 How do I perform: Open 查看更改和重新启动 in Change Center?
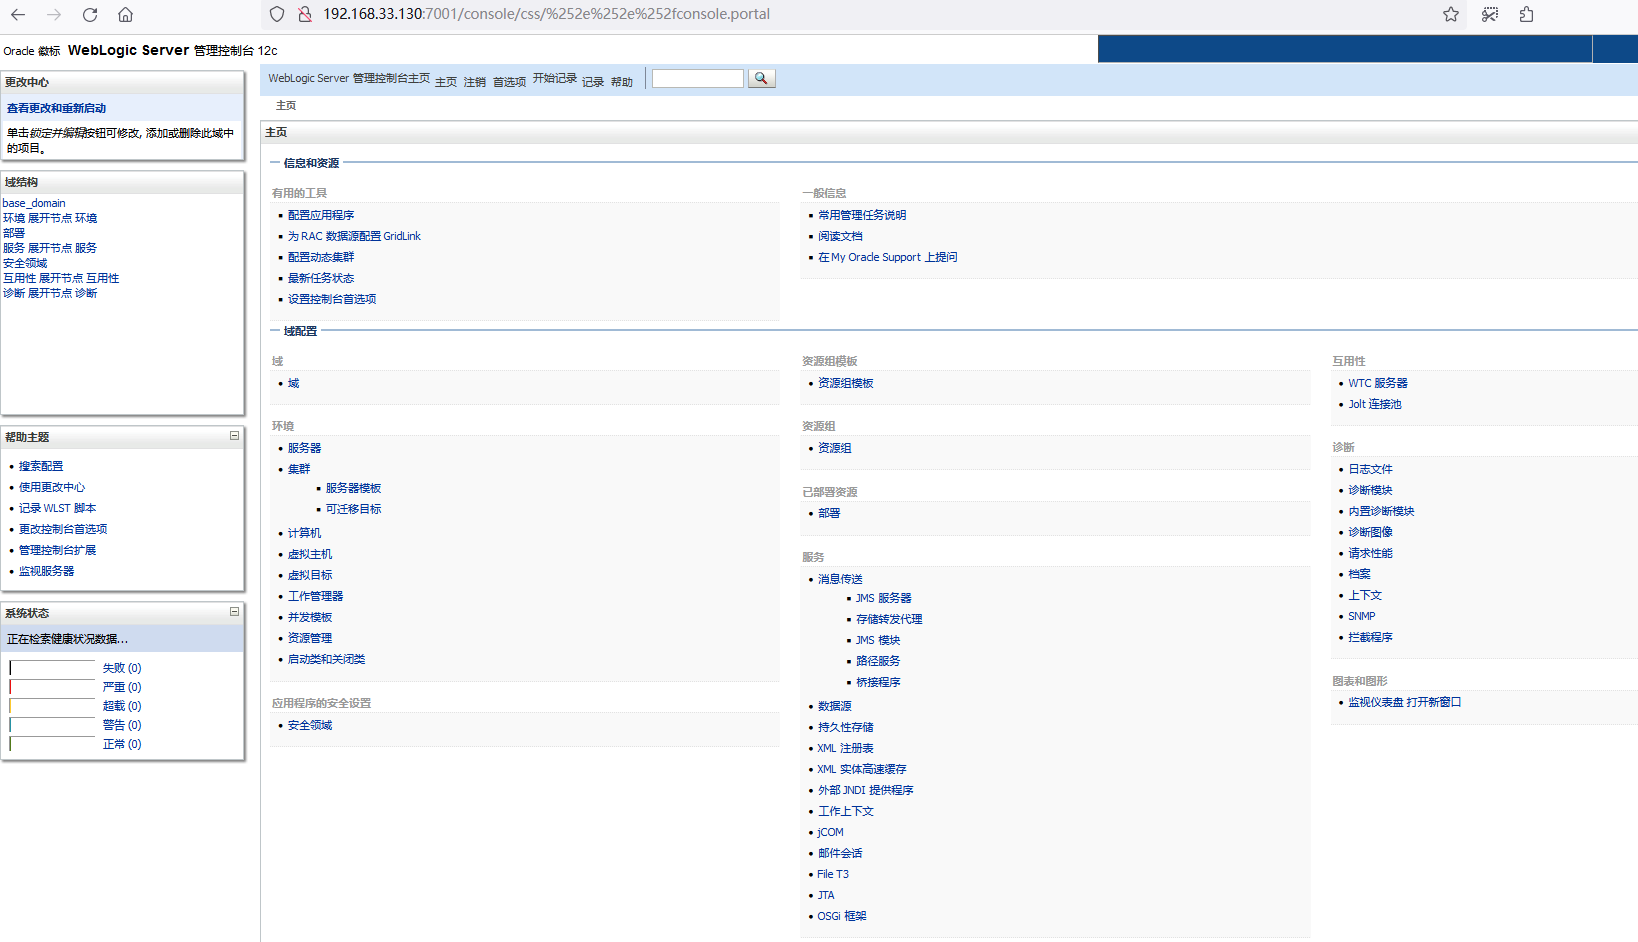(x=56, y=108)
